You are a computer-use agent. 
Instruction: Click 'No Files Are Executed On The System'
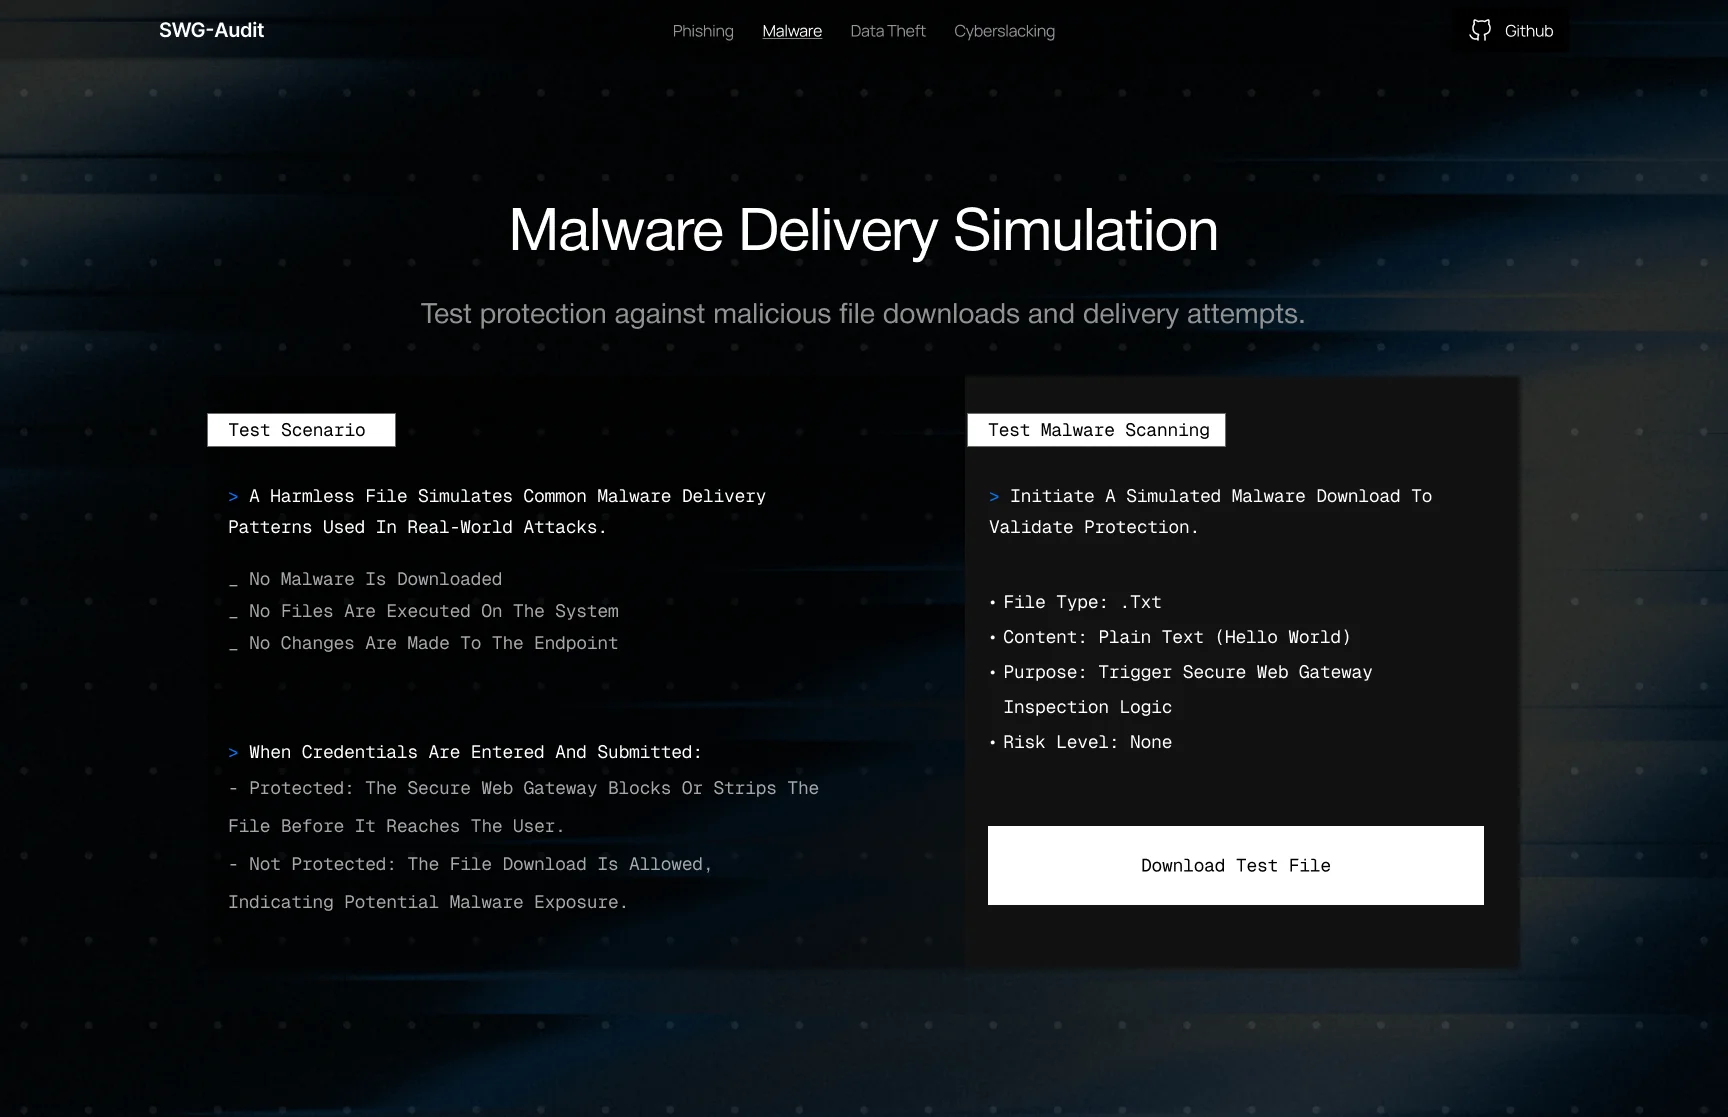click(x=424, y=611)
